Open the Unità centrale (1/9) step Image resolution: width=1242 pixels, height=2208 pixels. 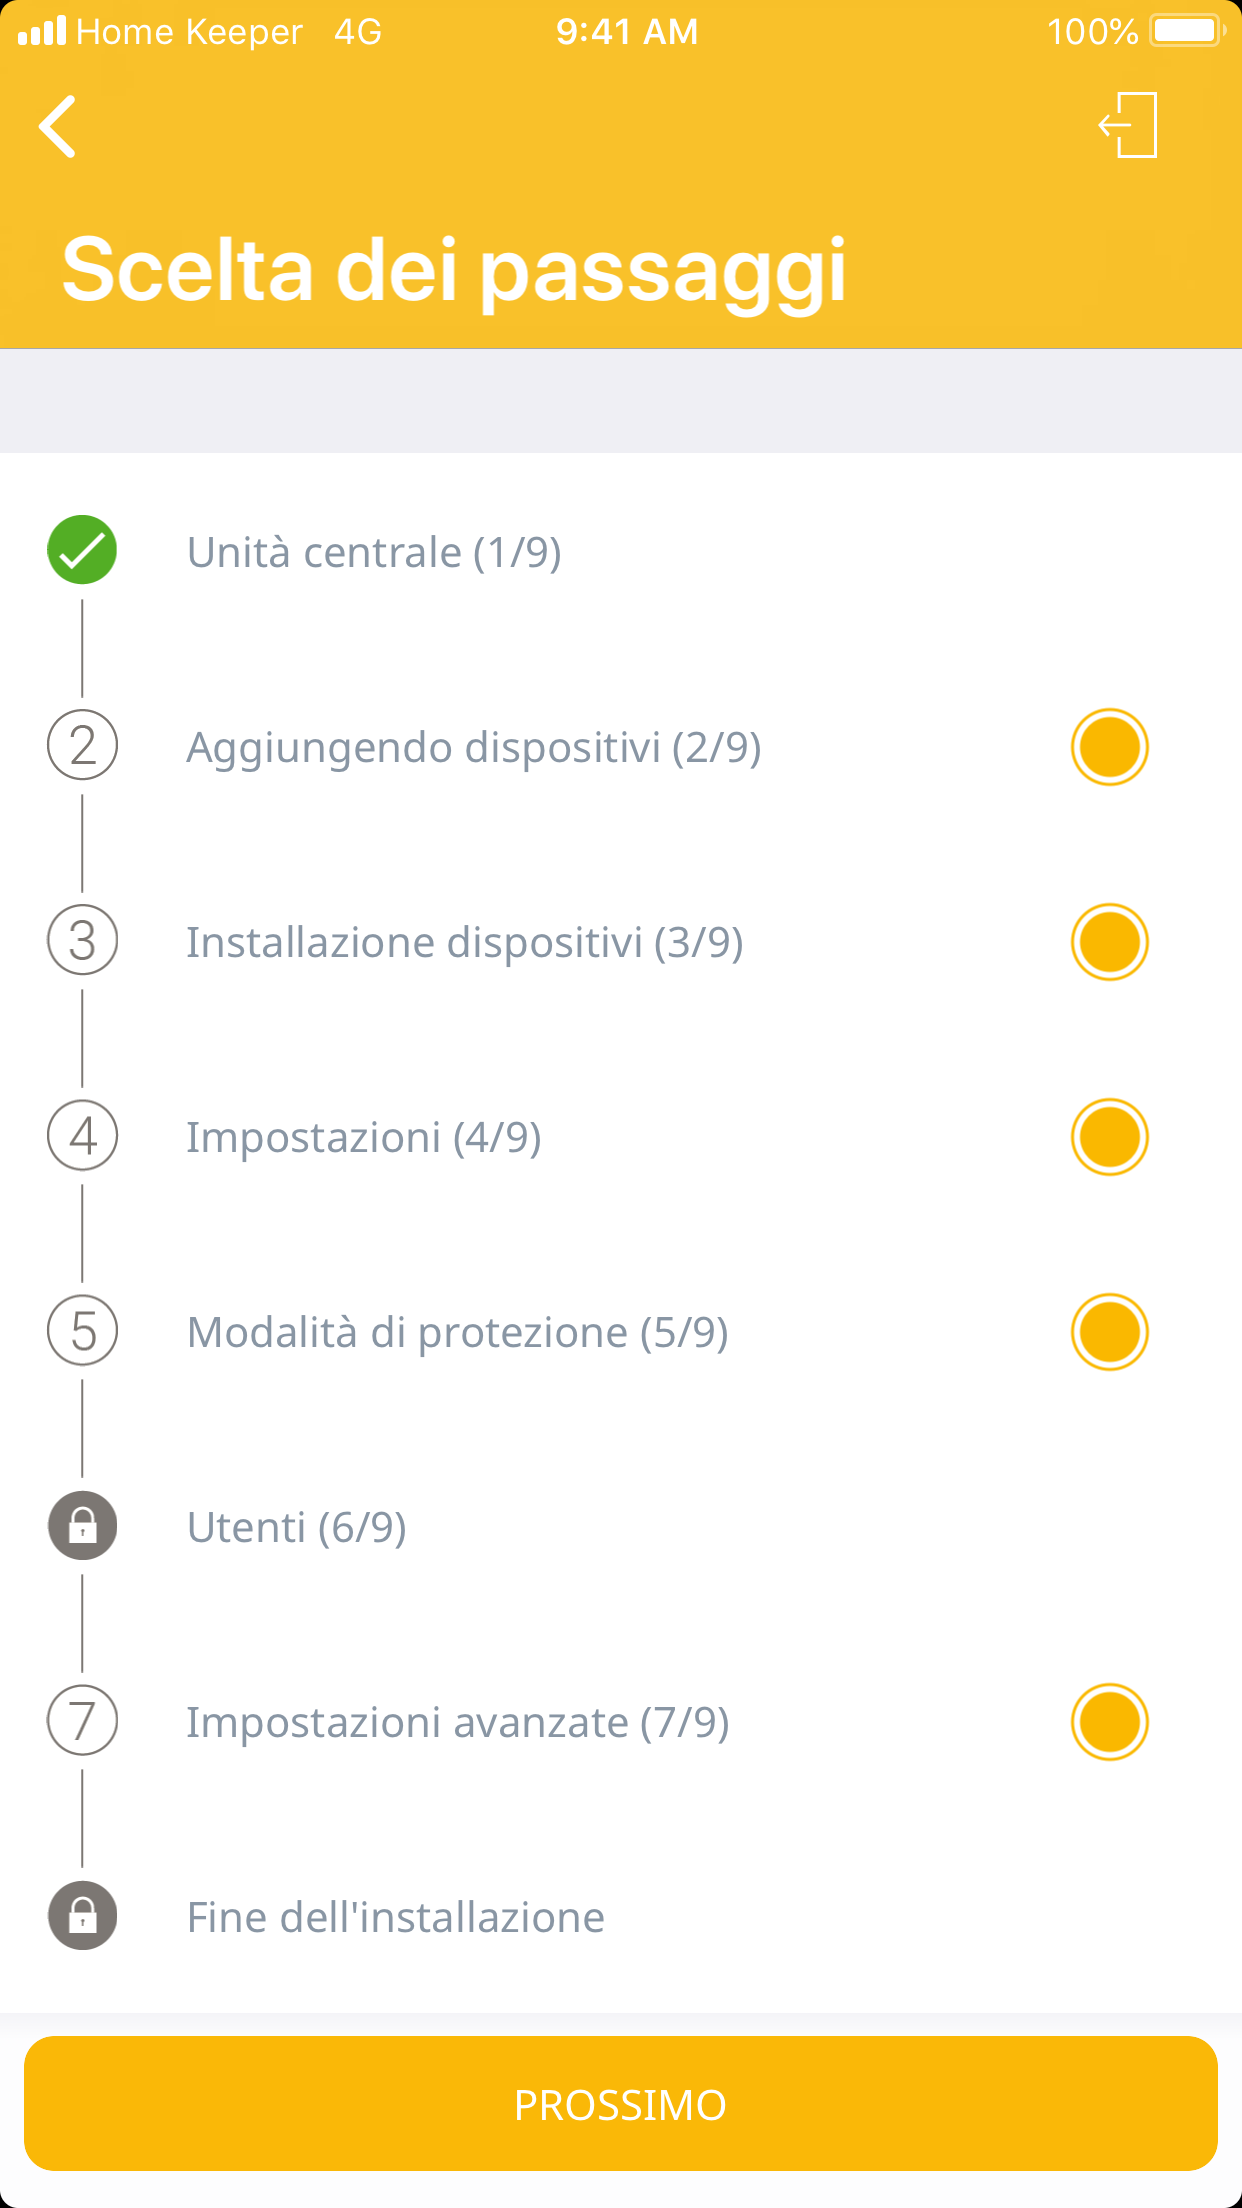[374, 552]
